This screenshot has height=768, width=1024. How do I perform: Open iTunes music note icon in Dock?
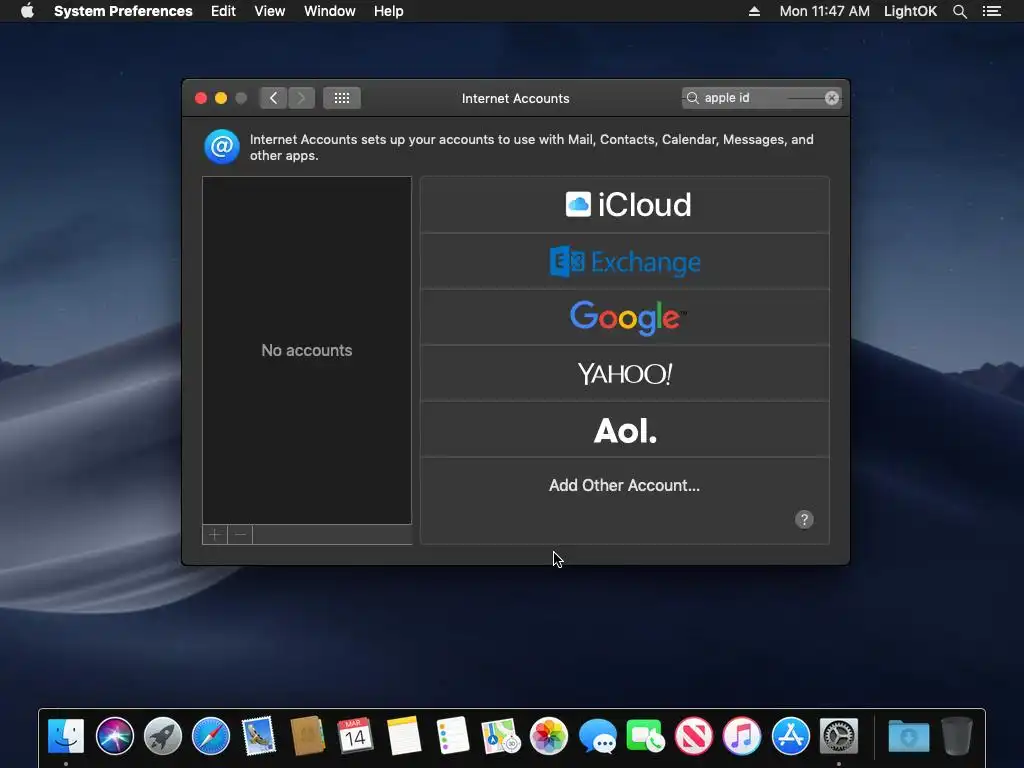click(x=742, y=736)
